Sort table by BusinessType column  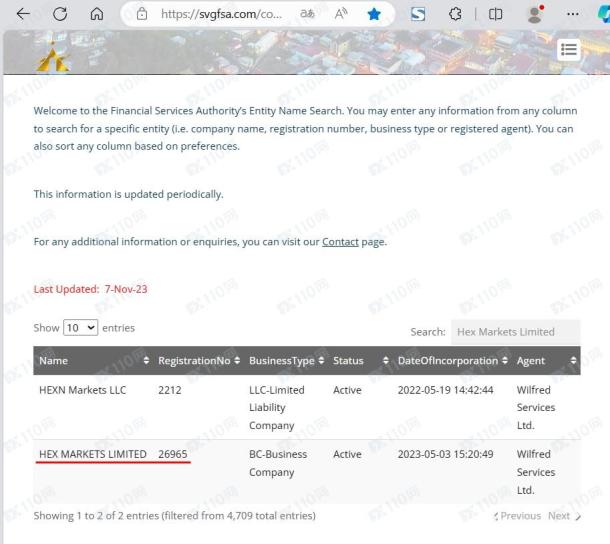(x=286, y=361)
